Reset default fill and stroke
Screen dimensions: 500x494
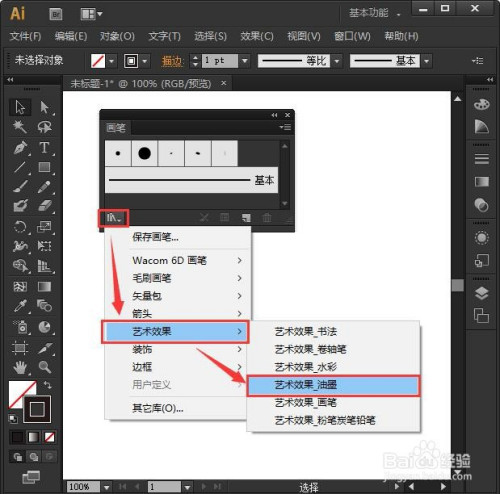tap(13, 419)
